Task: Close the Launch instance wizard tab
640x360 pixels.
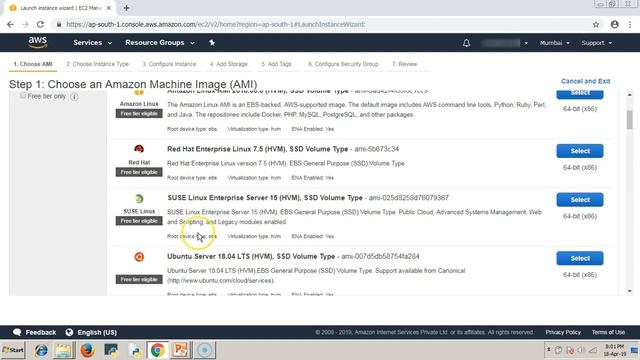Action: [109, 8]
